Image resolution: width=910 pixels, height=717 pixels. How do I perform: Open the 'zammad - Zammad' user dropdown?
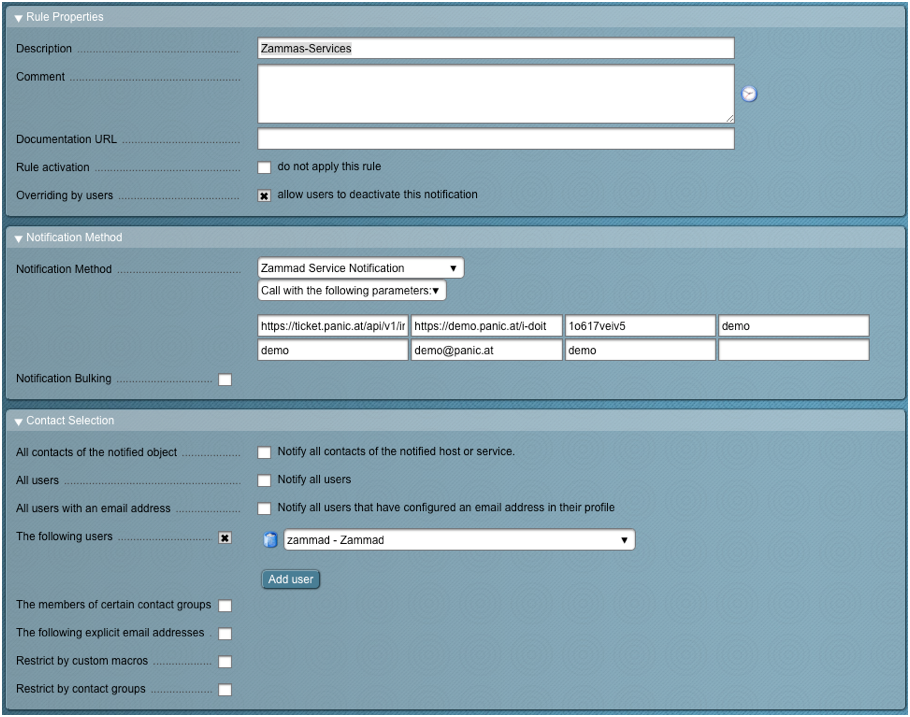coord(459,540)
